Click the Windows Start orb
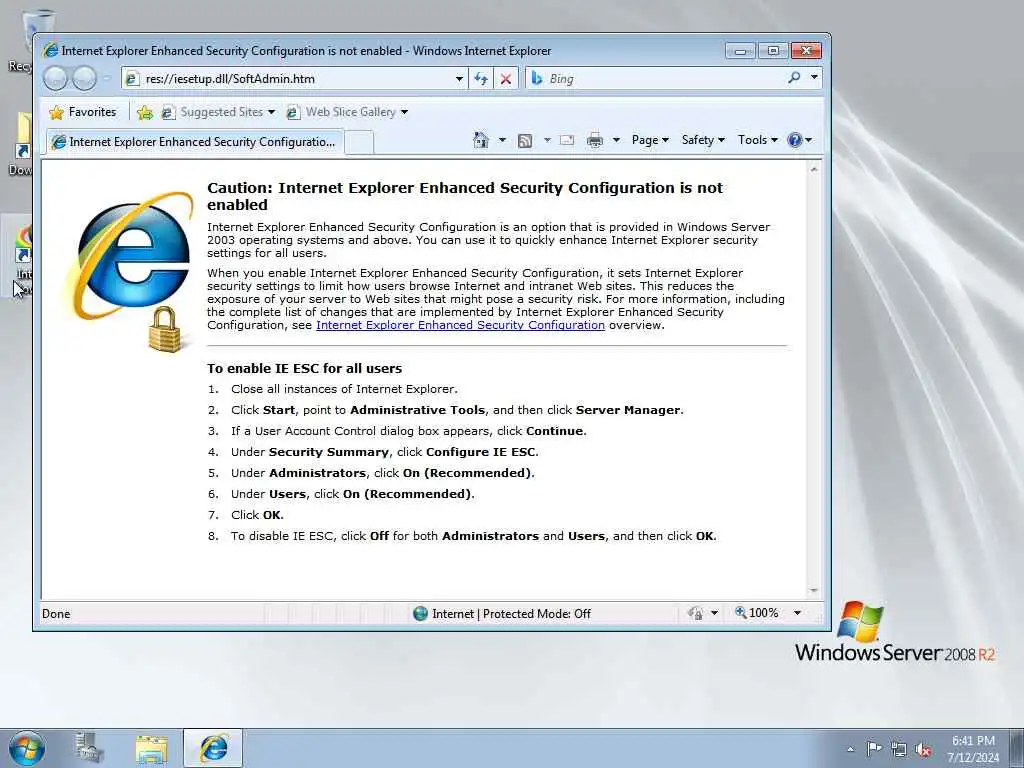 [x=27, y=748]
